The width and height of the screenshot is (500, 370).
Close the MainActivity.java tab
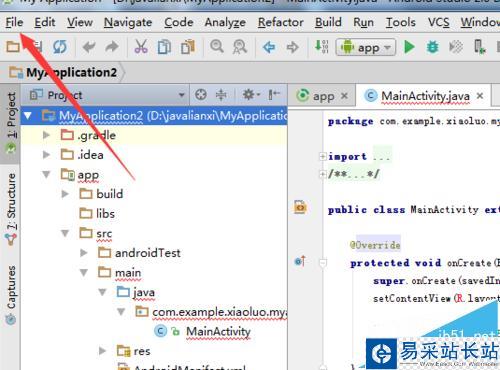[x=480, y=96]
